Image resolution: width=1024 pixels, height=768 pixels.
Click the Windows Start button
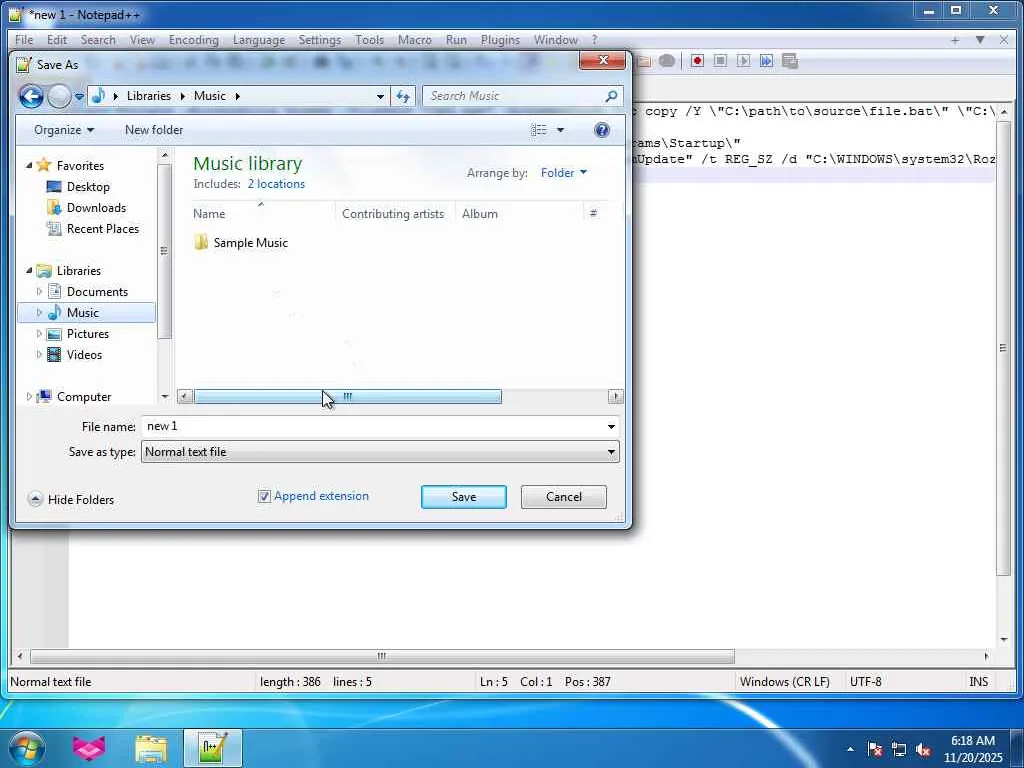(26, 748)
